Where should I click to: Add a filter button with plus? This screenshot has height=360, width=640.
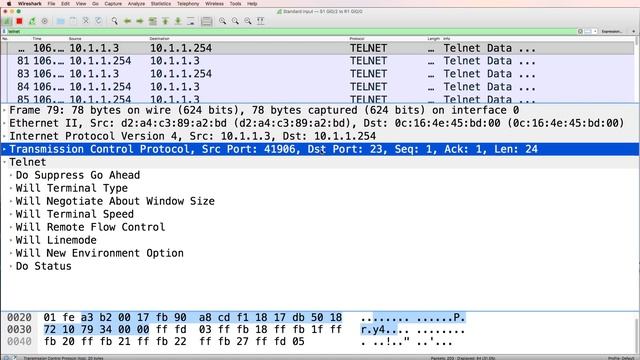[633, 31]
